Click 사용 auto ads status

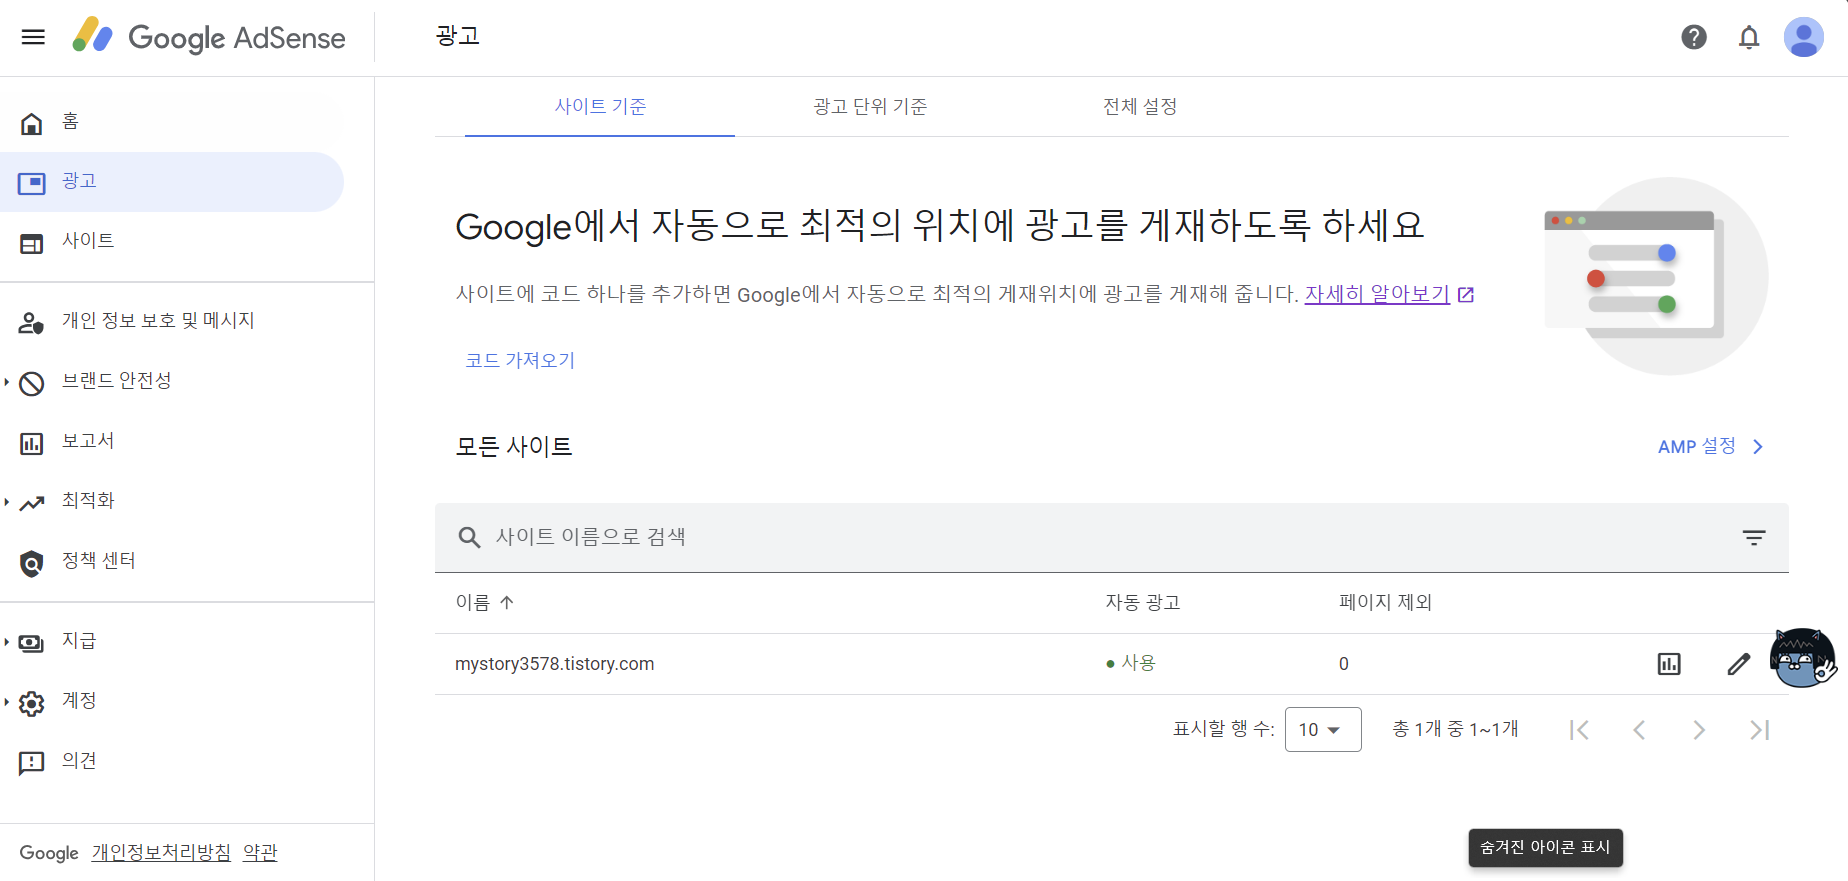1131,663
